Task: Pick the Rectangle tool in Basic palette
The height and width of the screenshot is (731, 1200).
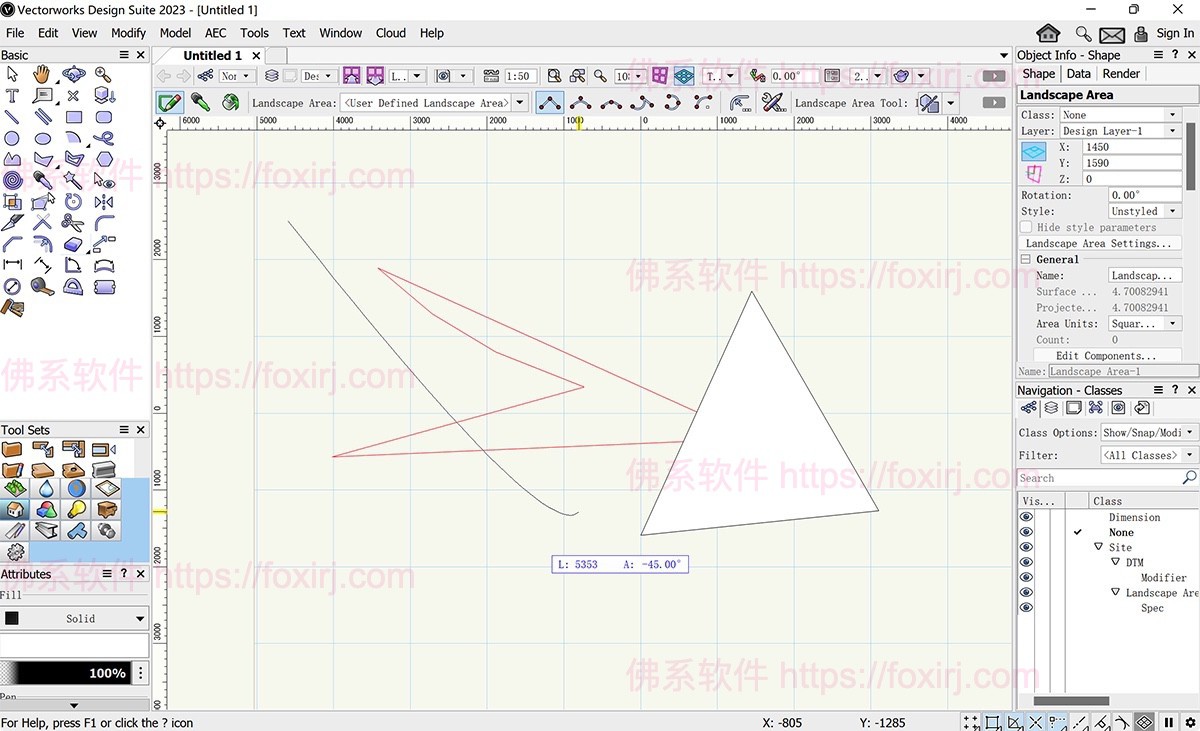Action: (x=74, y=117)
